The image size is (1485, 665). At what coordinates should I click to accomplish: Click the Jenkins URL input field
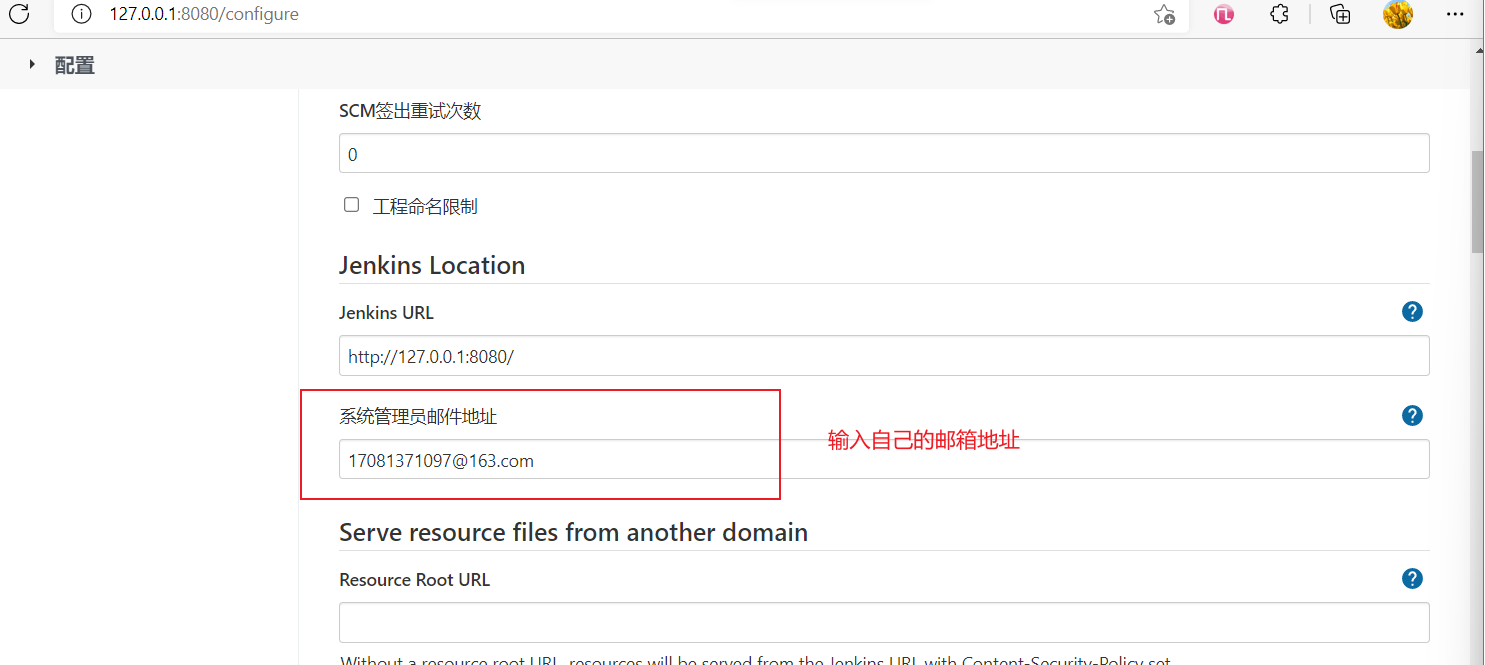tap(884, 356)
